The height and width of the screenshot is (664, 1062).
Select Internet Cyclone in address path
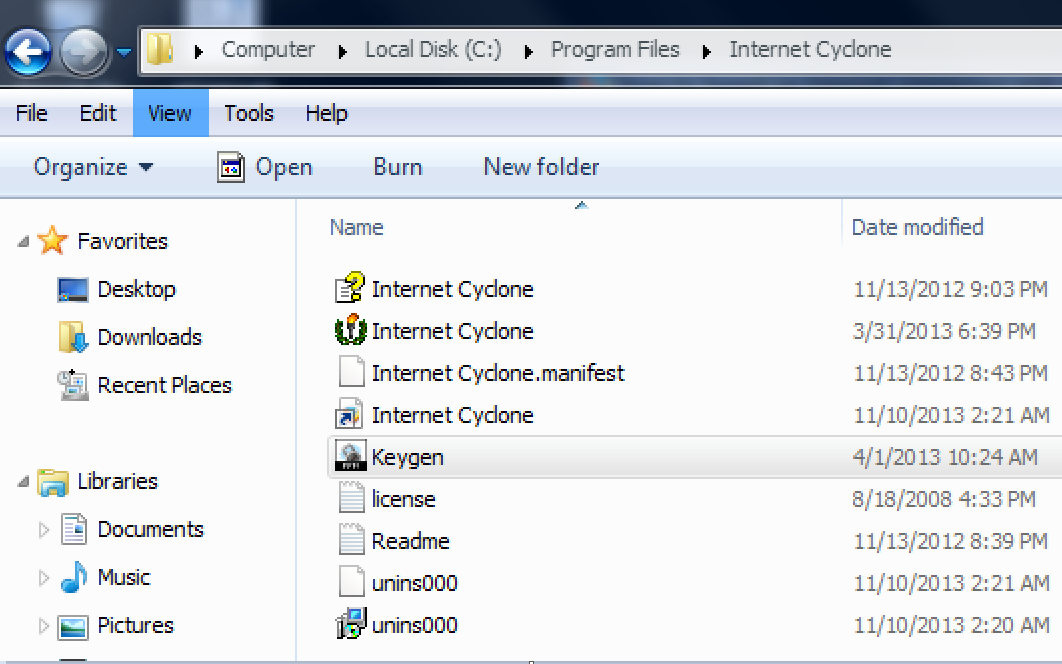pyautogui.click(x=810, y=49)
